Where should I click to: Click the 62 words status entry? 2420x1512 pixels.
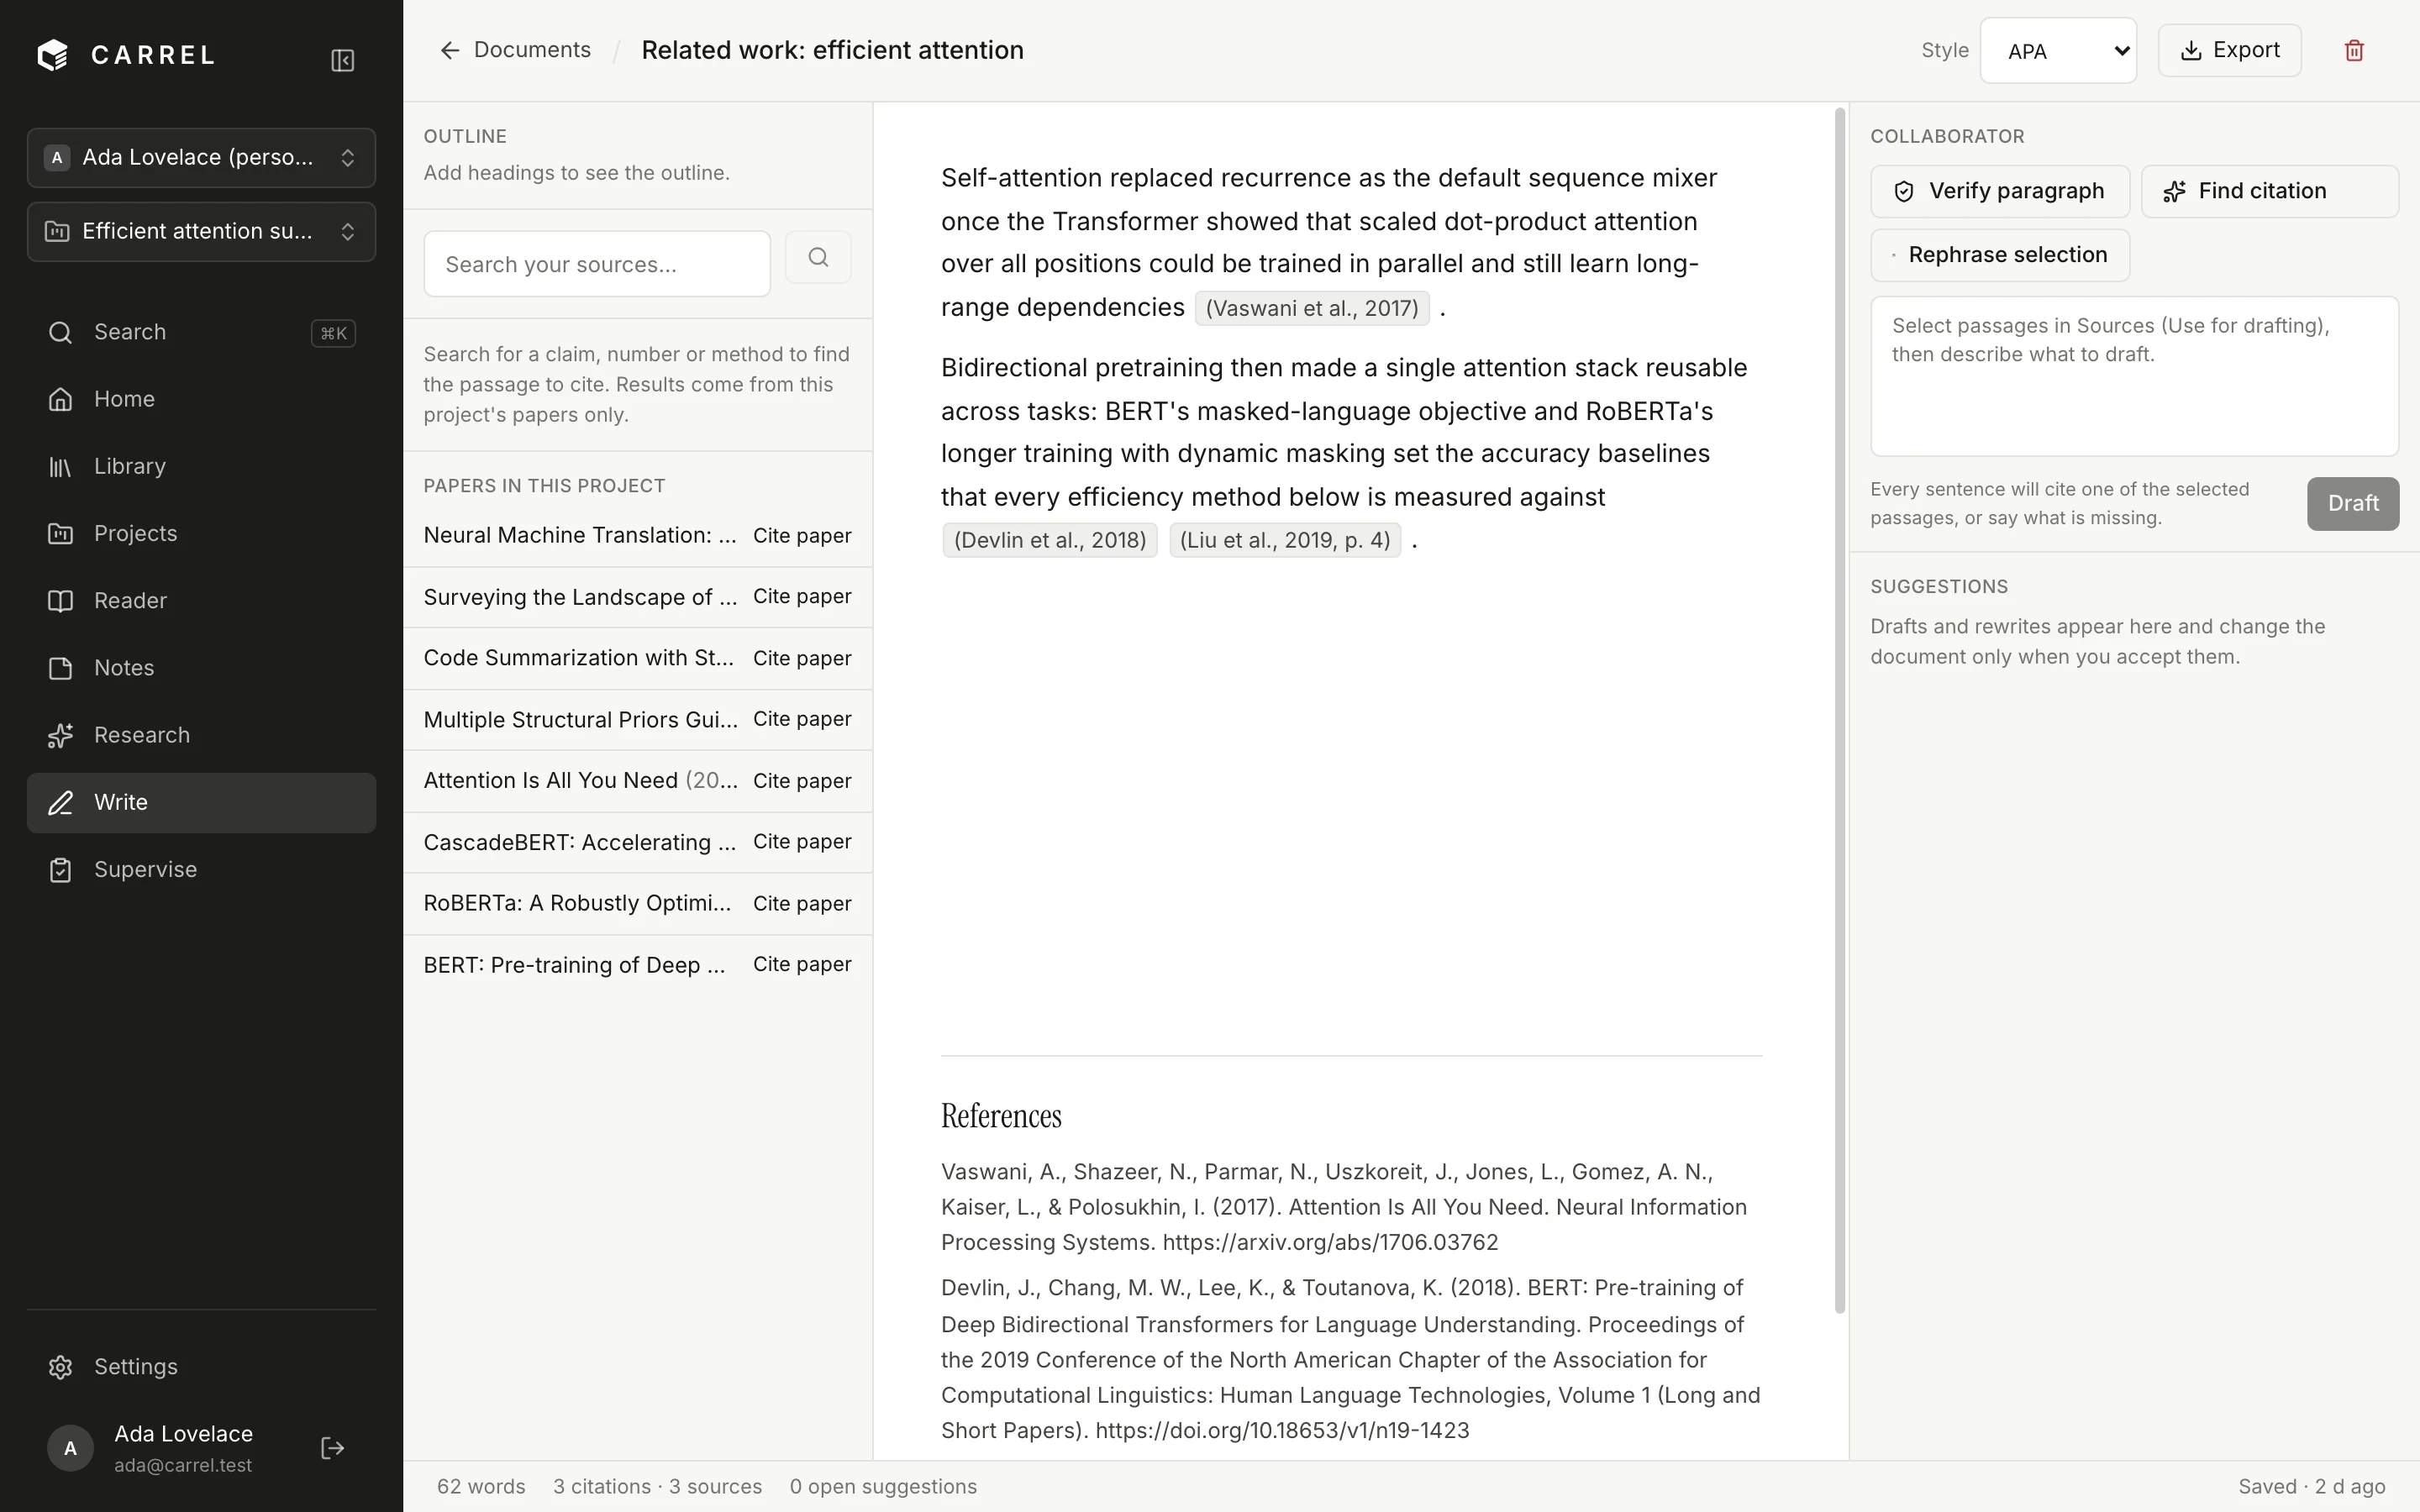[481, 1487]
